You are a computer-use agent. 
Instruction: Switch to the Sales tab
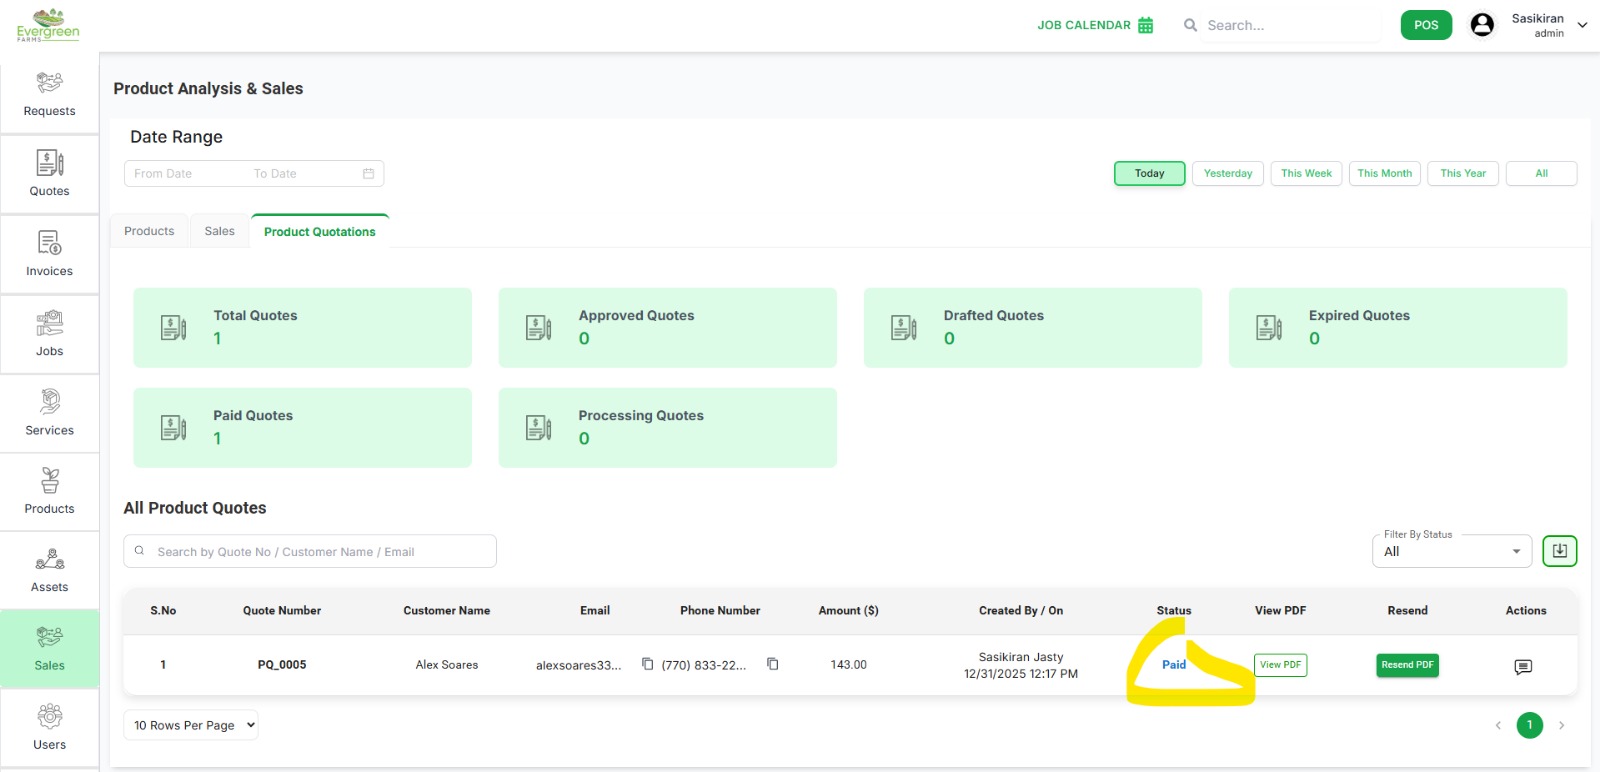[x=219, y=231]
